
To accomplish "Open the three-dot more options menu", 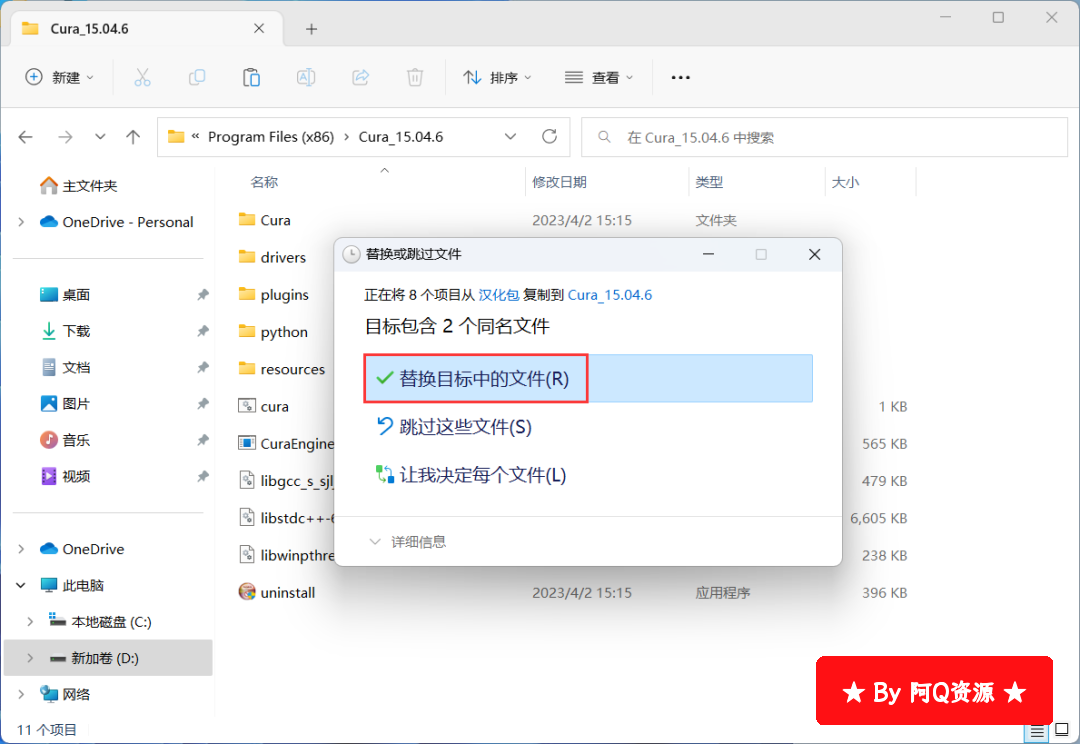I will coord(681,77).
